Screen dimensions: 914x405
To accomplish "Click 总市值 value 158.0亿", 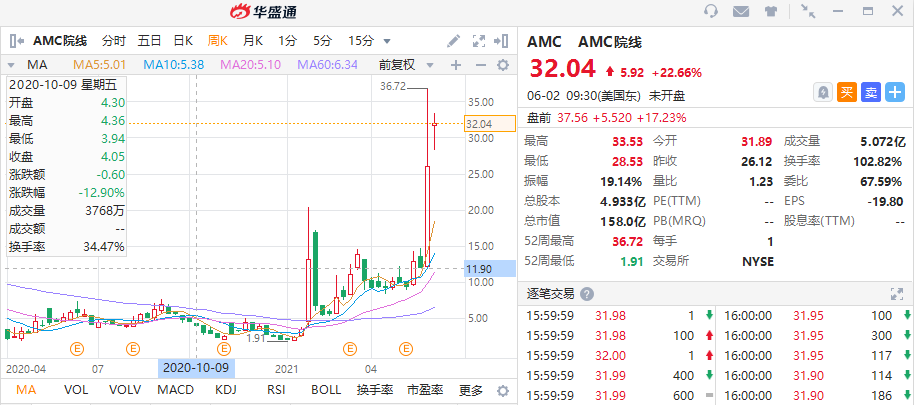I will tap(623, 221).
